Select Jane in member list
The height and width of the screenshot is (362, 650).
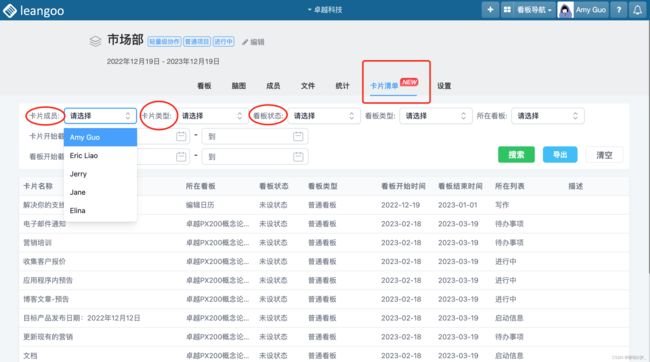100,192
